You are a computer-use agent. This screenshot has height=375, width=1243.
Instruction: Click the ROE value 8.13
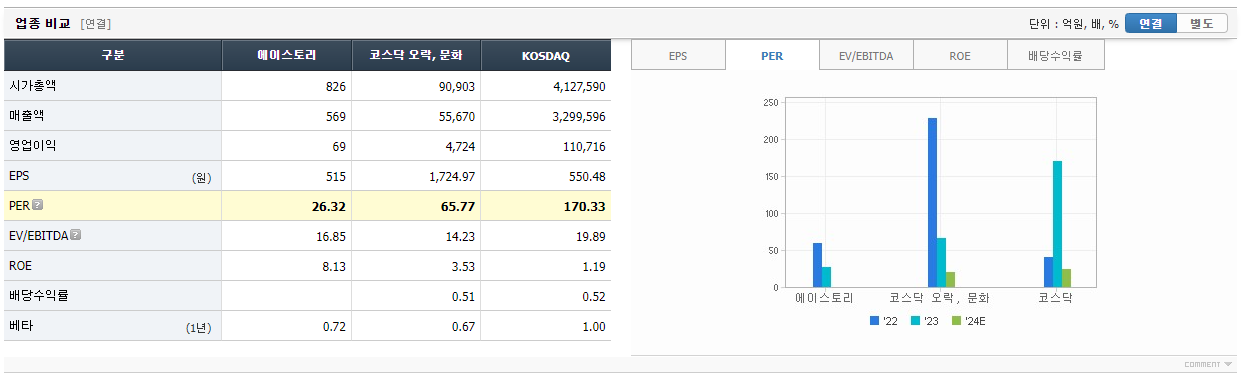pos(333,267)
